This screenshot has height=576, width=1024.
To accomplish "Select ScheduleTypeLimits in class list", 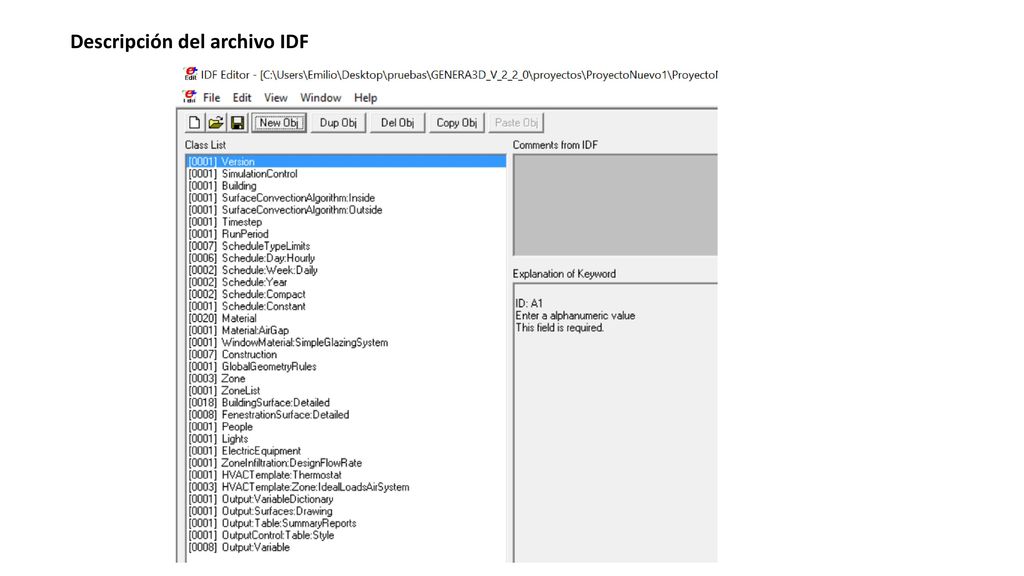I will 346,246.
